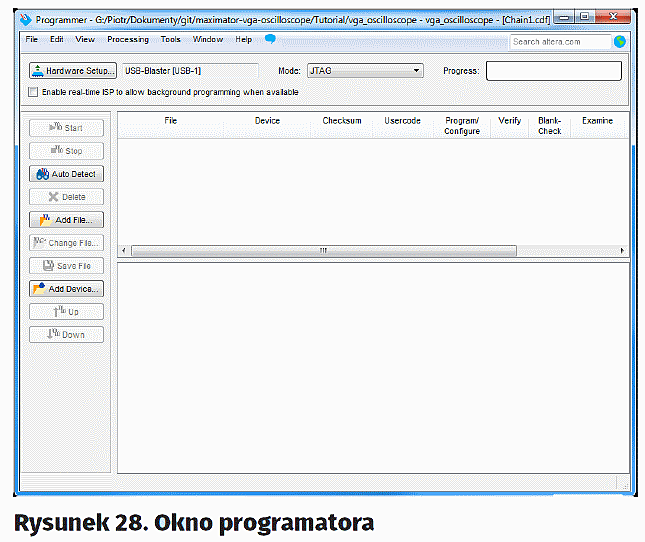The height and width of the screenshot is (542, 645).
Task: Click the blue help bubble icon in menu bar
Action: pos(270,39)
